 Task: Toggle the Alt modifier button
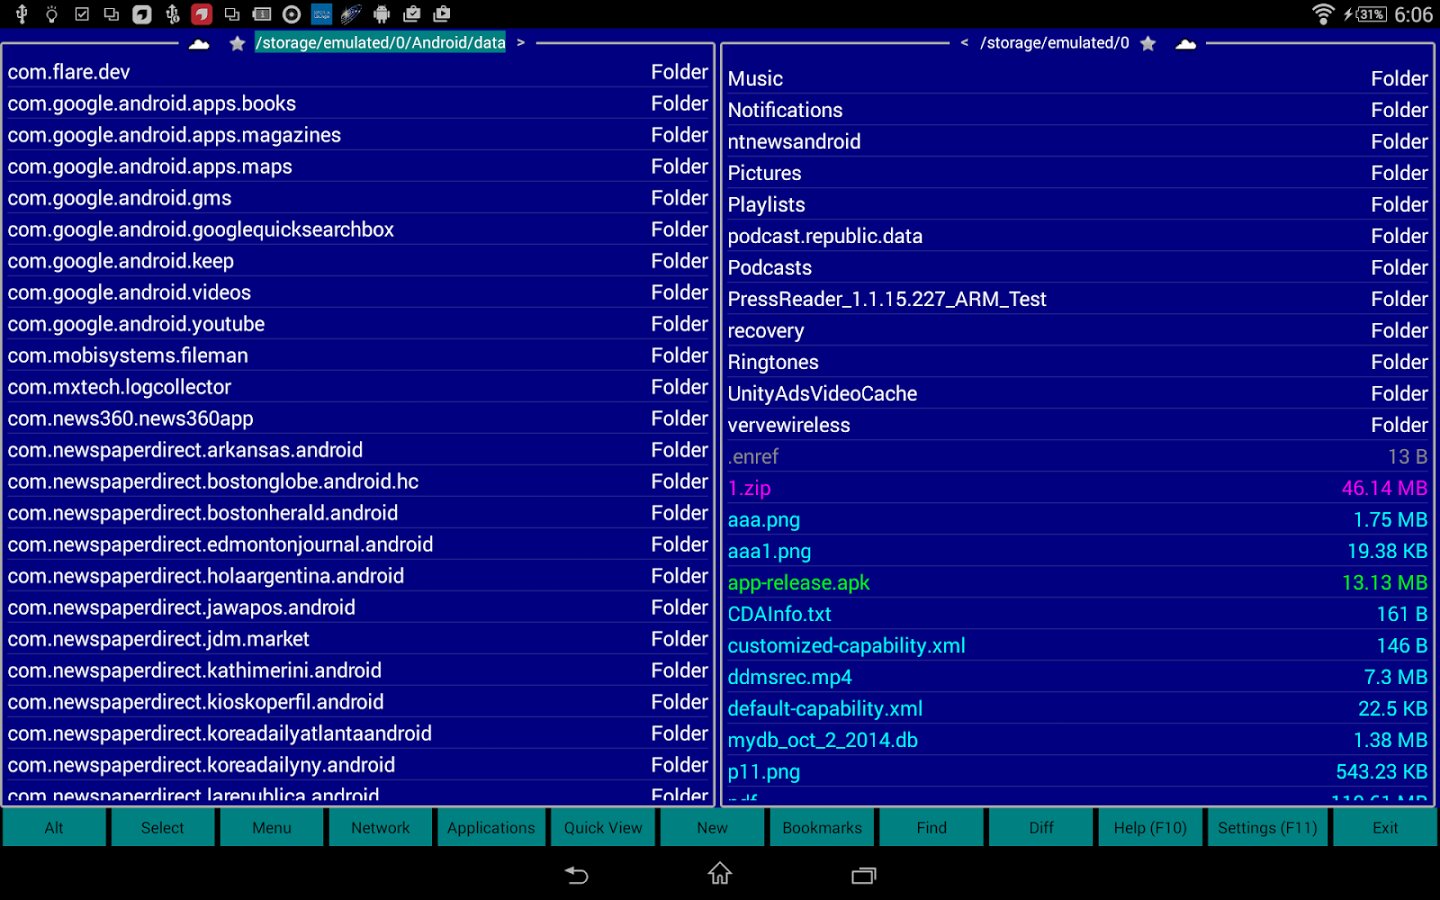[54, 828]
